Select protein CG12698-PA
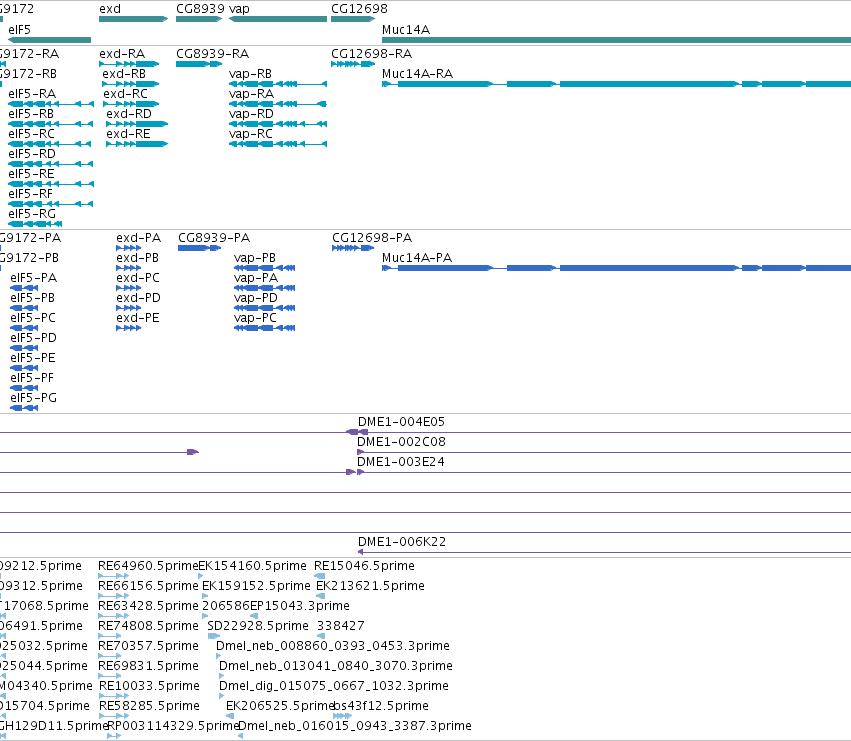The height and width of the screenshot is (741, 851). point(353,249)
